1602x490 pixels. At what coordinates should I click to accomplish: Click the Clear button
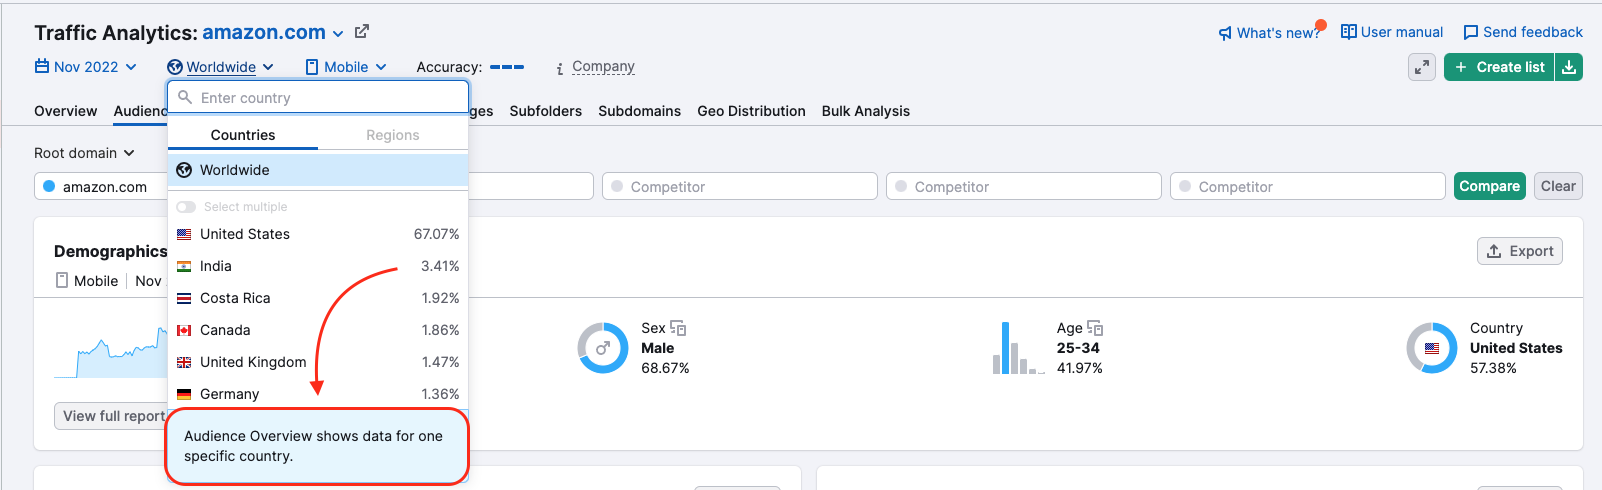1558,186
